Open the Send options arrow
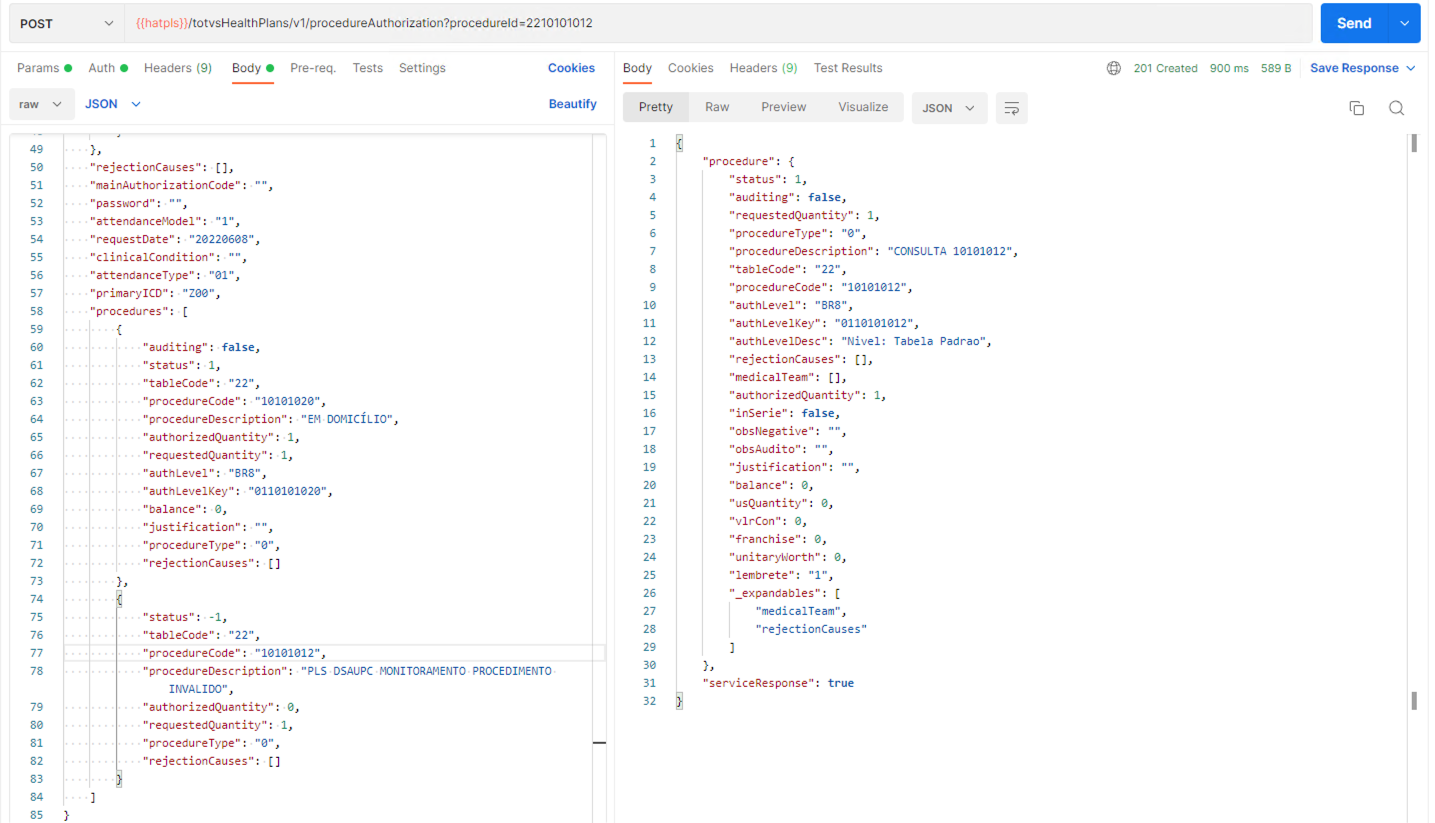1435x823 pixels. pyautogui.click(x=1405, y=23)
